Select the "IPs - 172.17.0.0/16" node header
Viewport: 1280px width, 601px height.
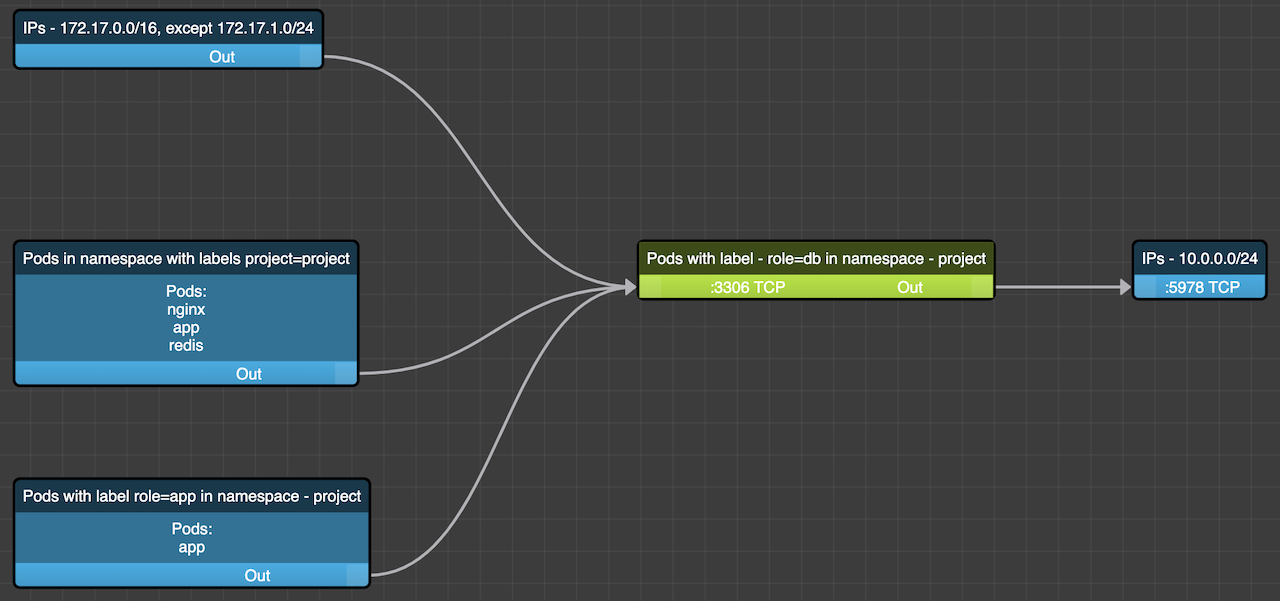click(167, 29)
